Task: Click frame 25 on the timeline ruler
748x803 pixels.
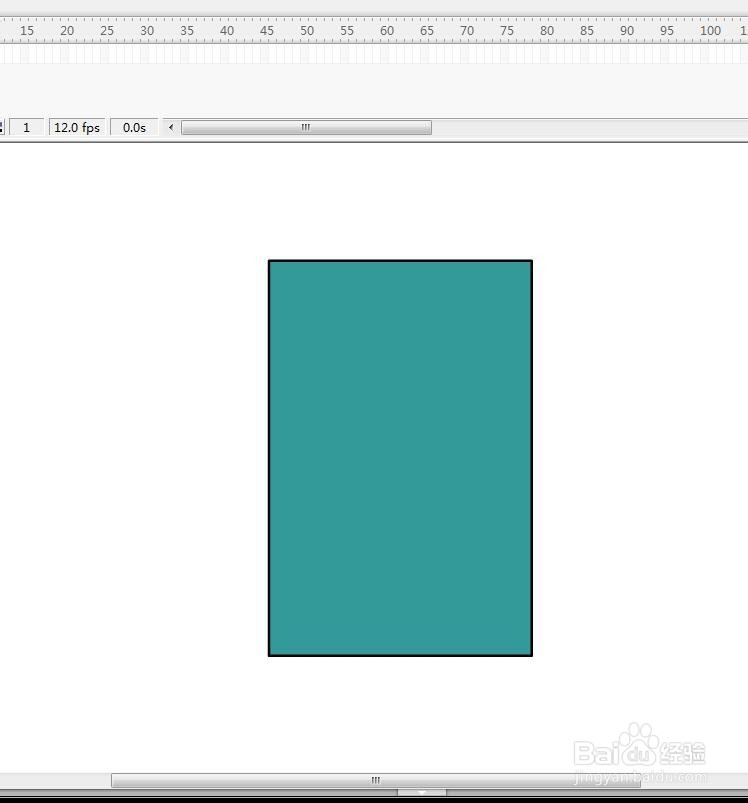Action: pos(107,31)
